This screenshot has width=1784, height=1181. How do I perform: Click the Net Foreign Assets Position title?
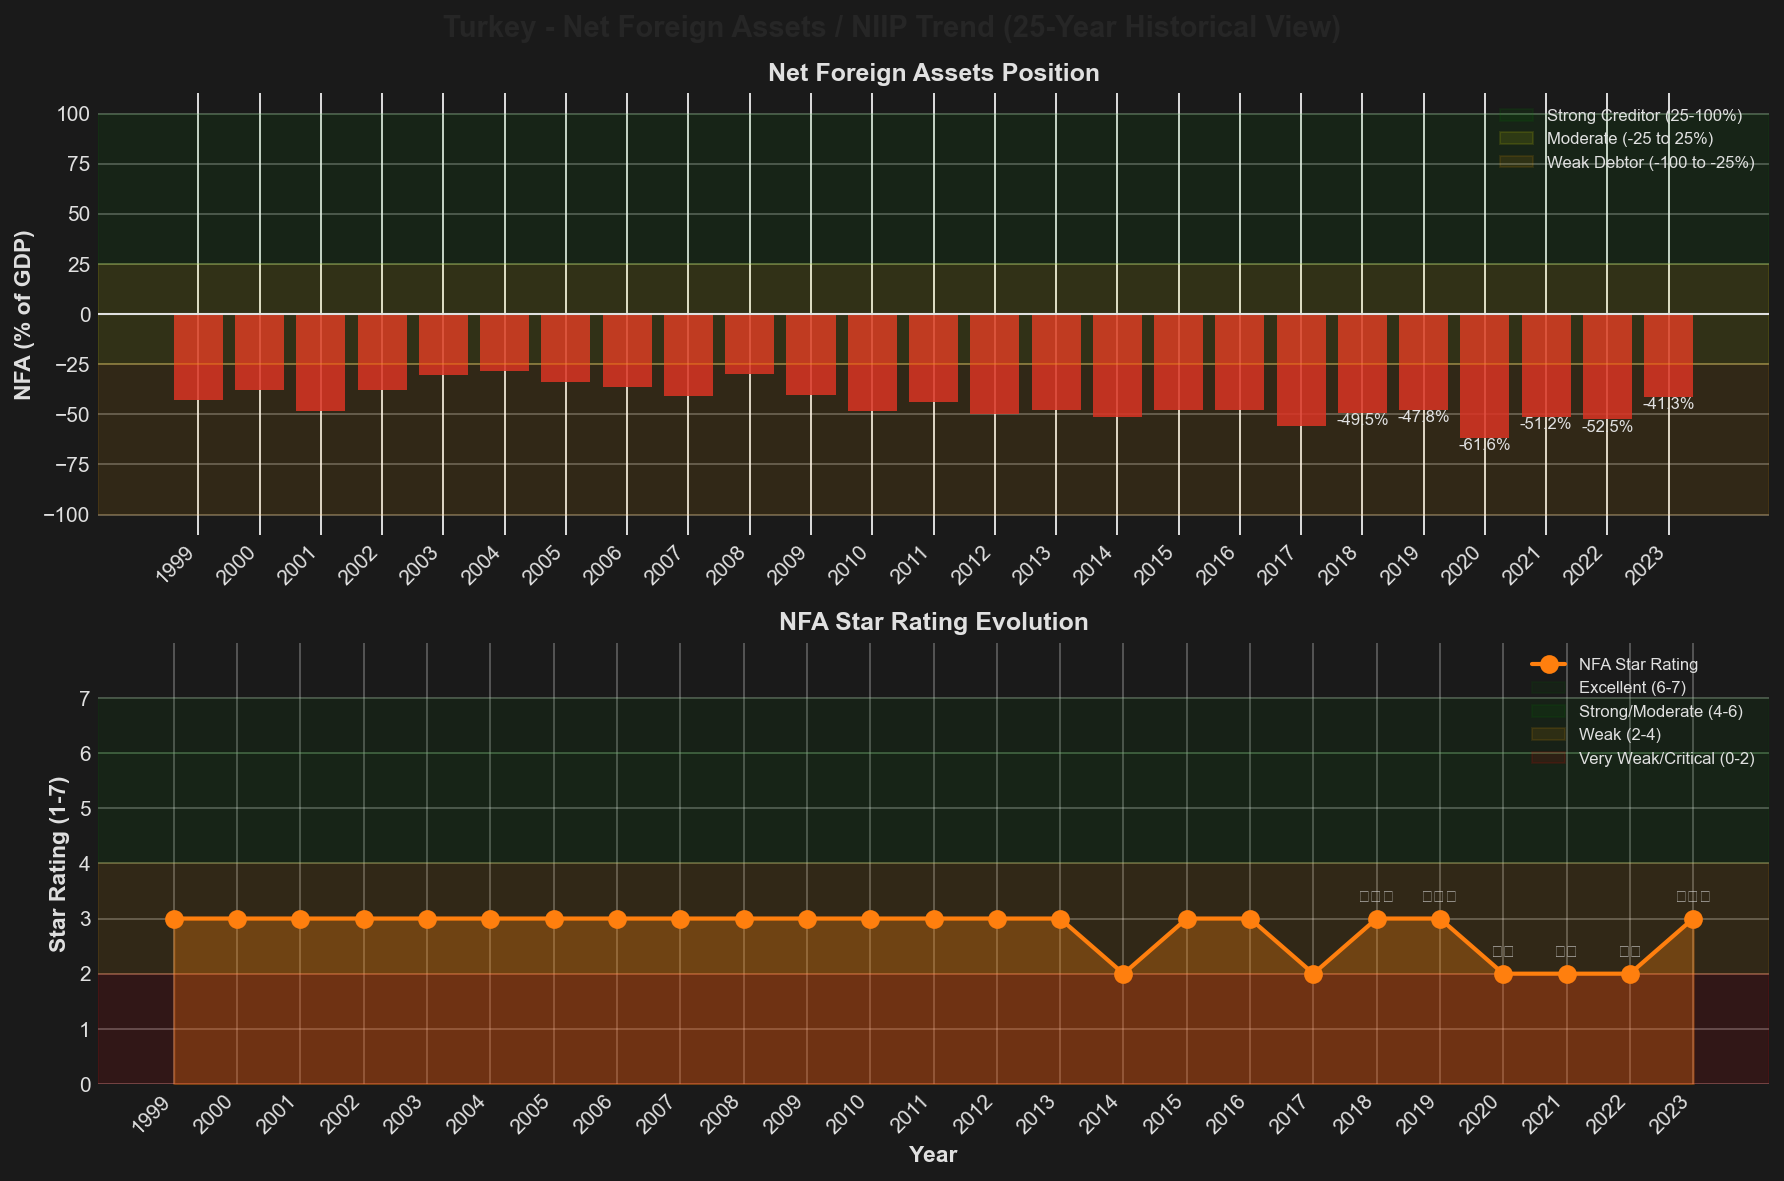pos(933,73)
